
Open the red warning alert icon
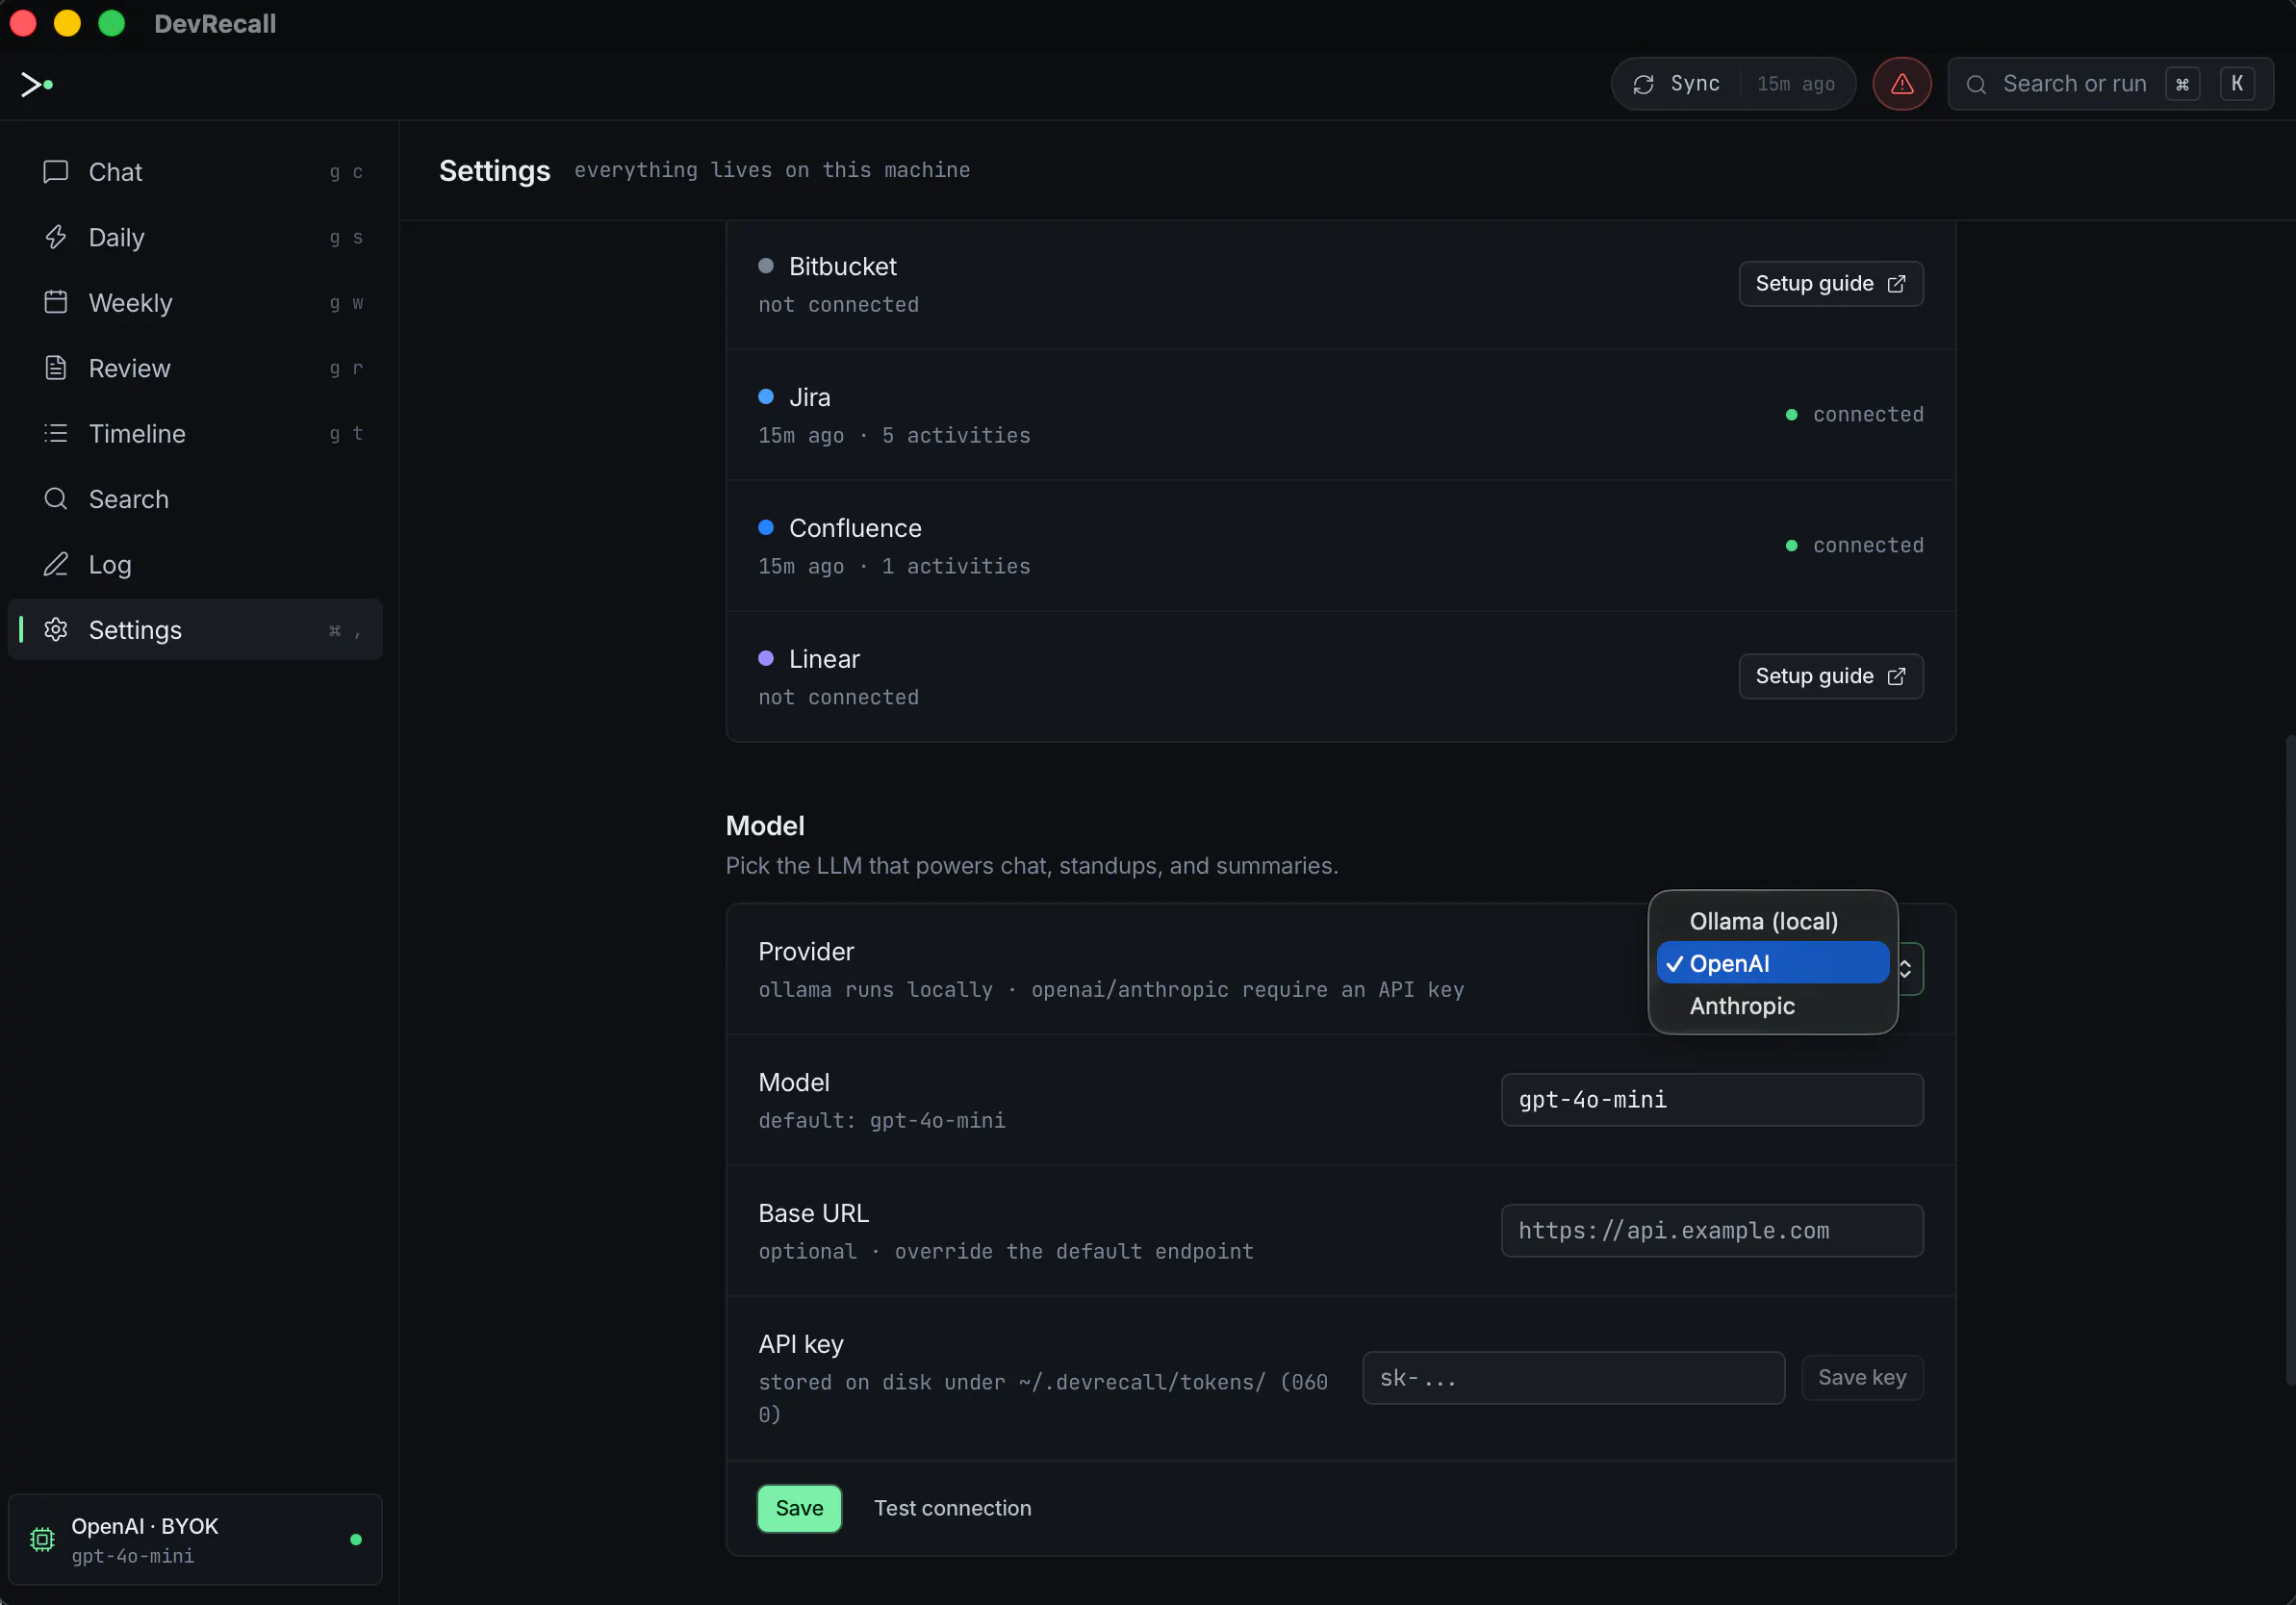click(1901, 84)
